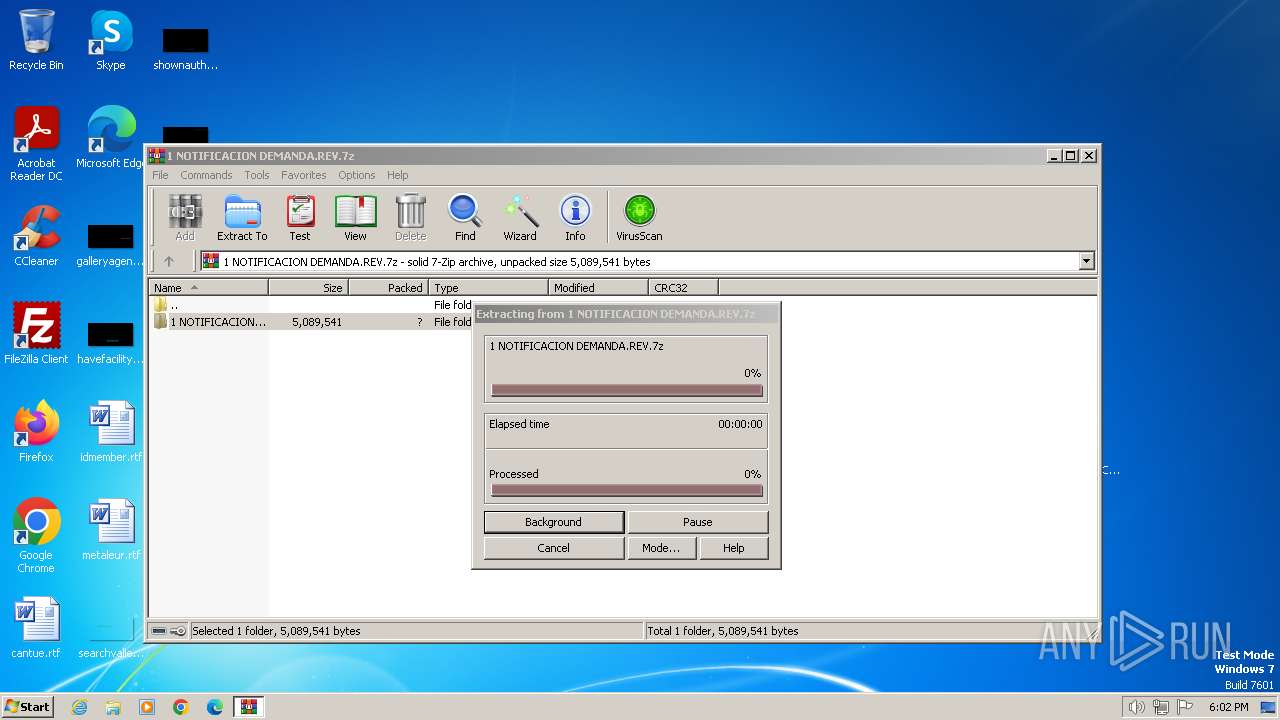Click the archive path text field
1280x720 pixels.
click(639, 261)
